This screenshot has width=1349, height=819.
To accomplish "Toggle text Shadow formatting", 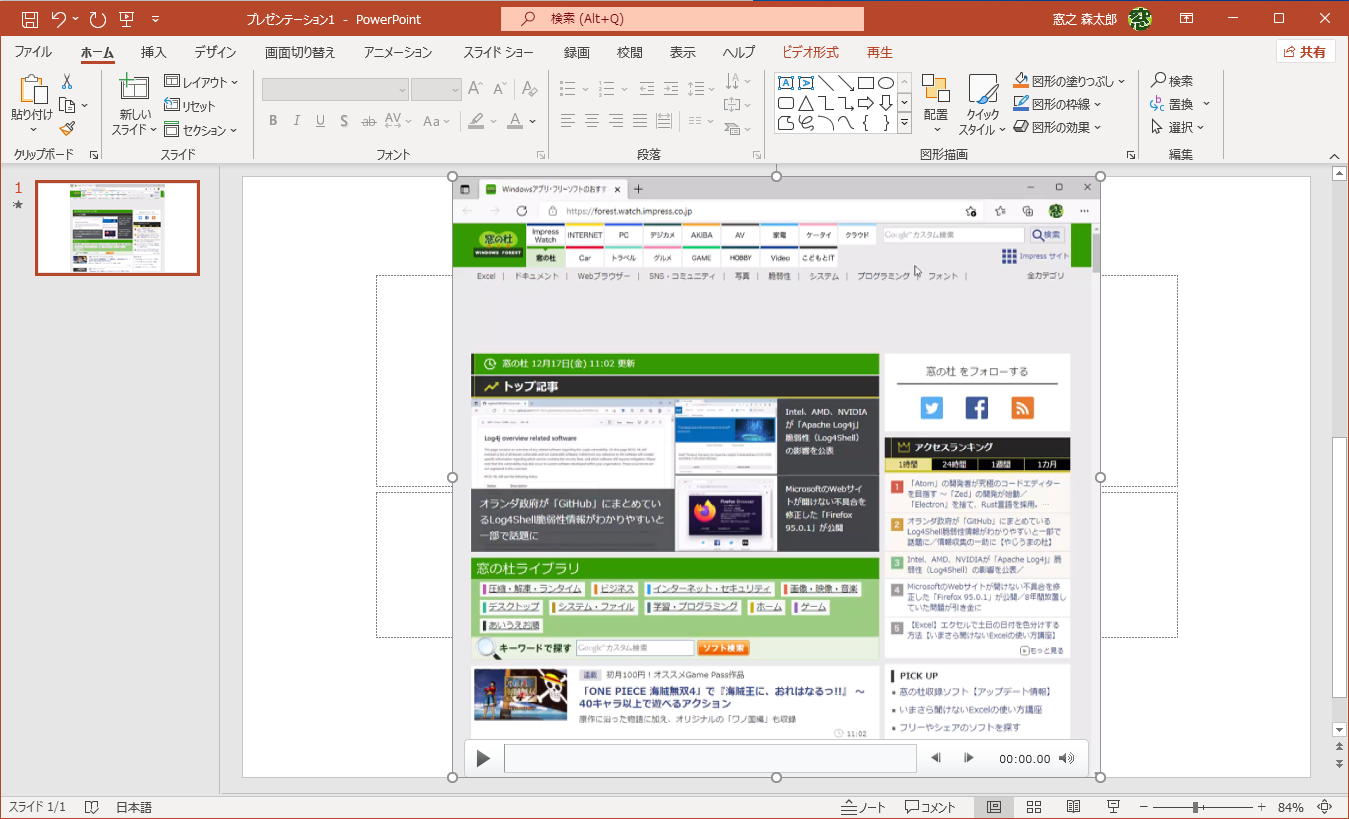I will pos(344,121).
